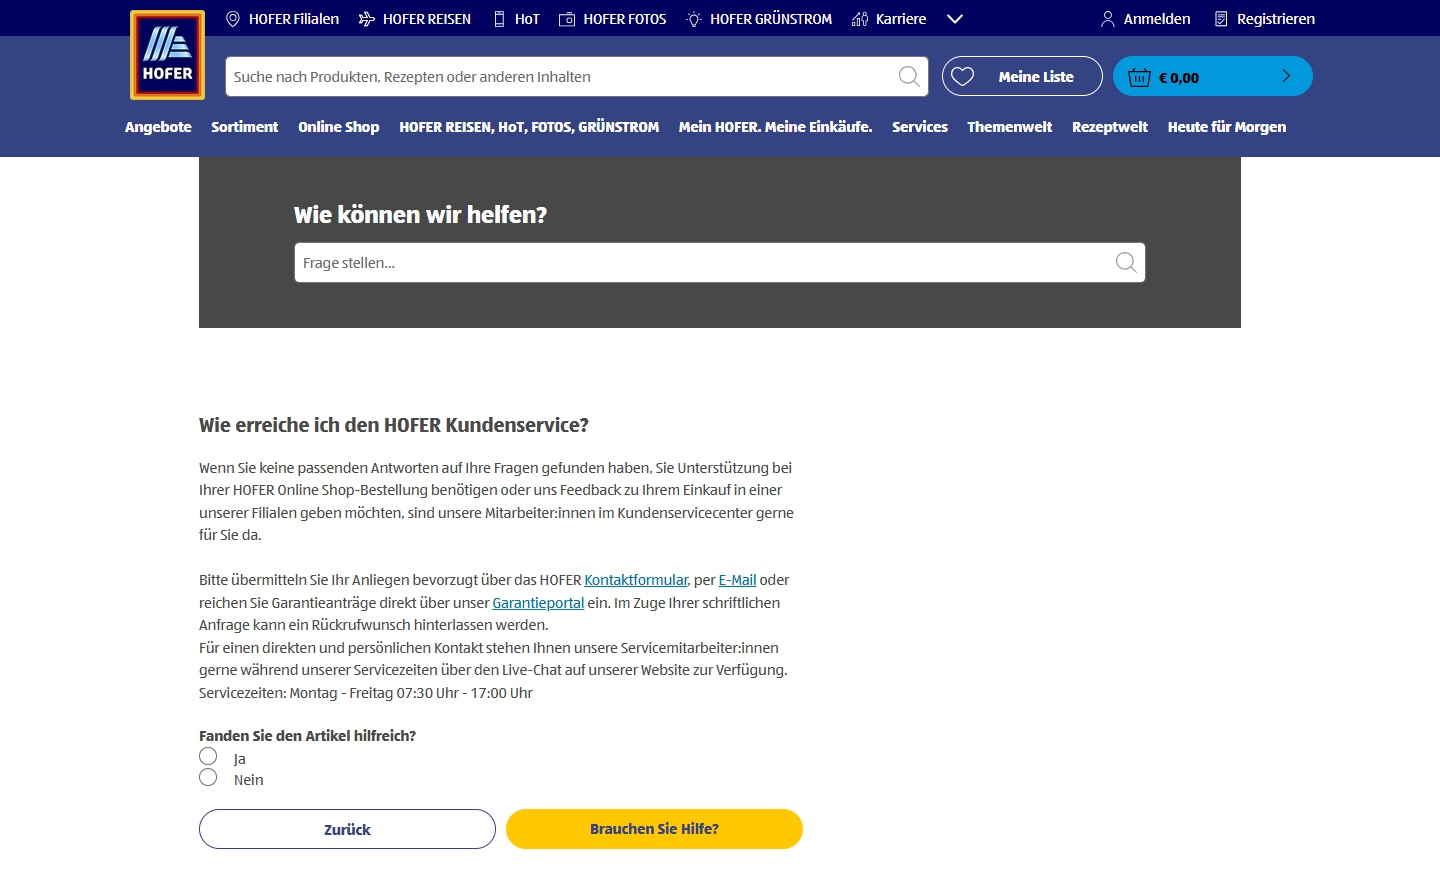Open the Online Shop menu
Viewport: 1440px width, 882px height.
339,127
